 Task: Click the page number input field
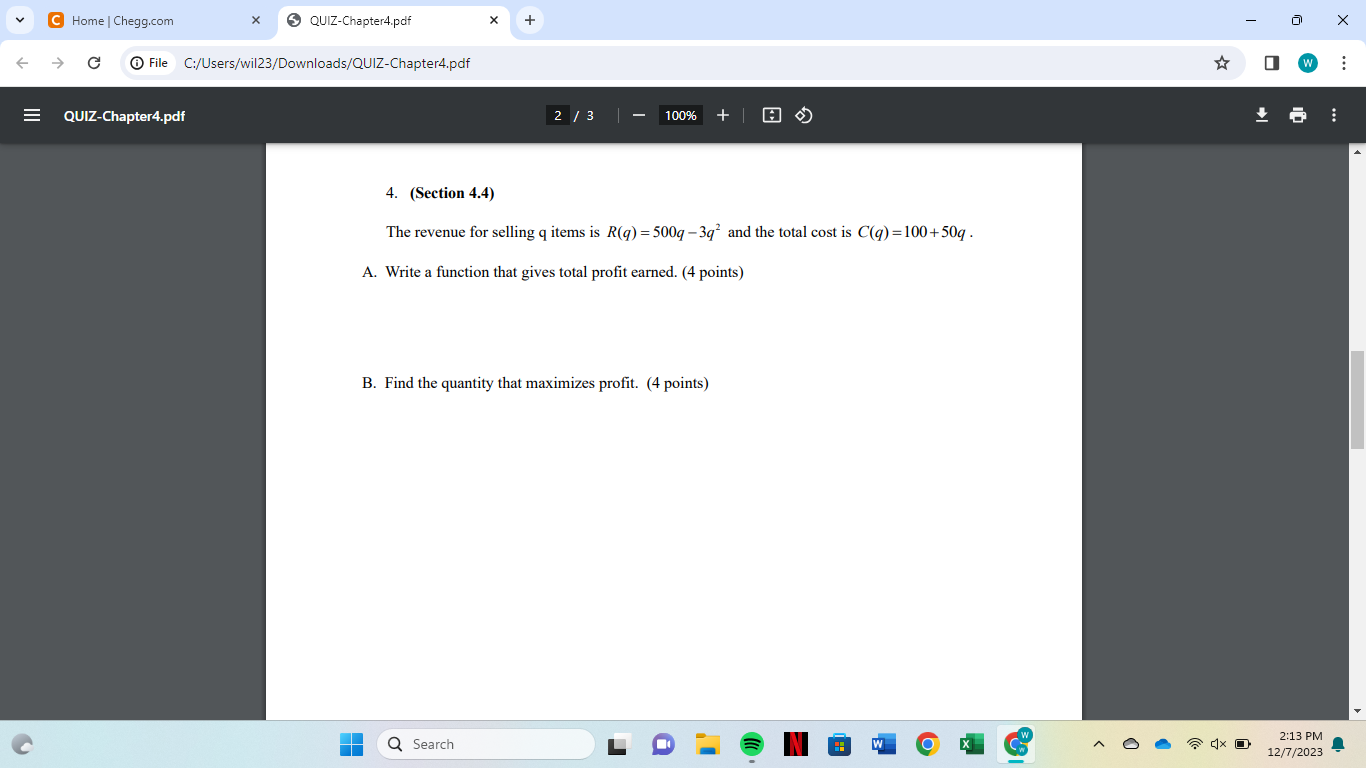560,115
